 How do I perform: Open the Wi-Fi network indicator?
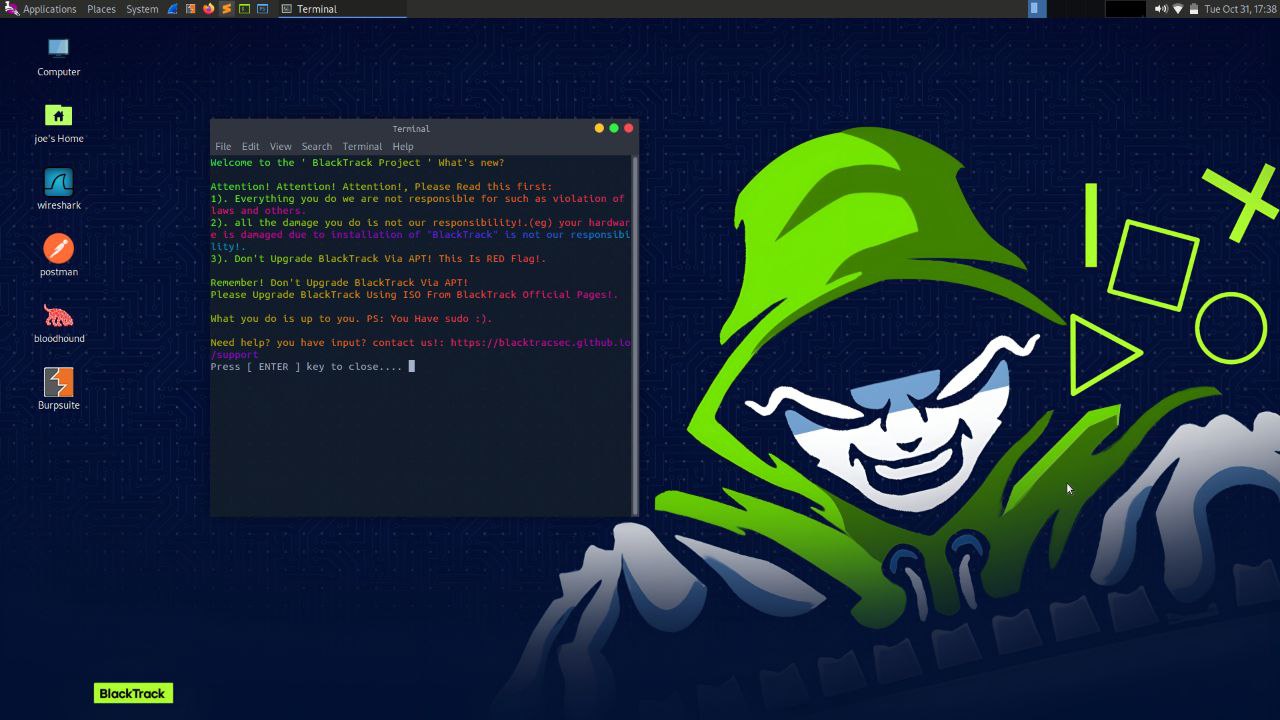[x=1178, y=9]
